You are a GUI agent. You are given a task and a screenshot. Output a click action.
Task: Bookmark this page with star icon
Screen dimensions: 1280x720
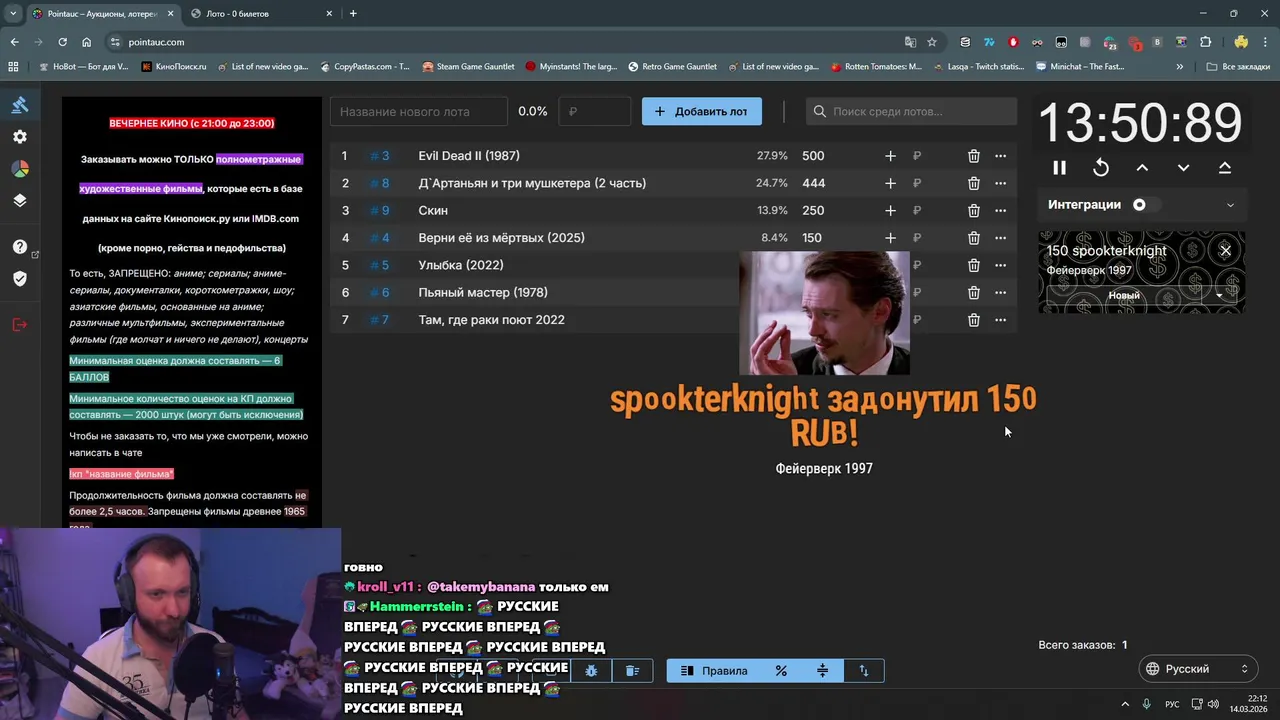(x=932, y=42)
